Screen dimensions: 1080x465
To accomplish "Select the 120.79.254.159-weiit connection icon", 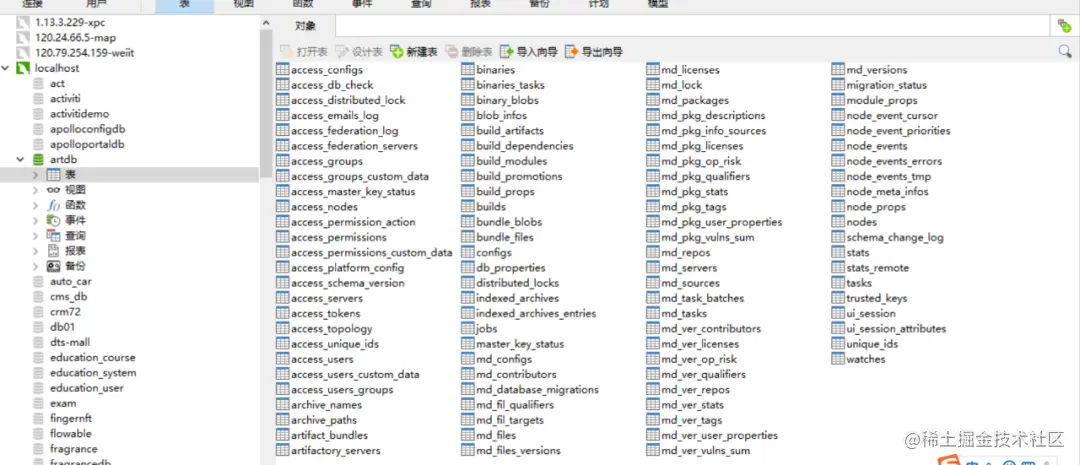I will click(23, 52).
